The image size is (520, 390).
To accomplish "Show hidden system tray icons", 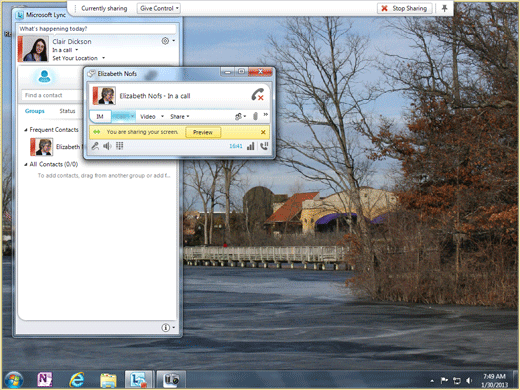I will click(432, 381).
